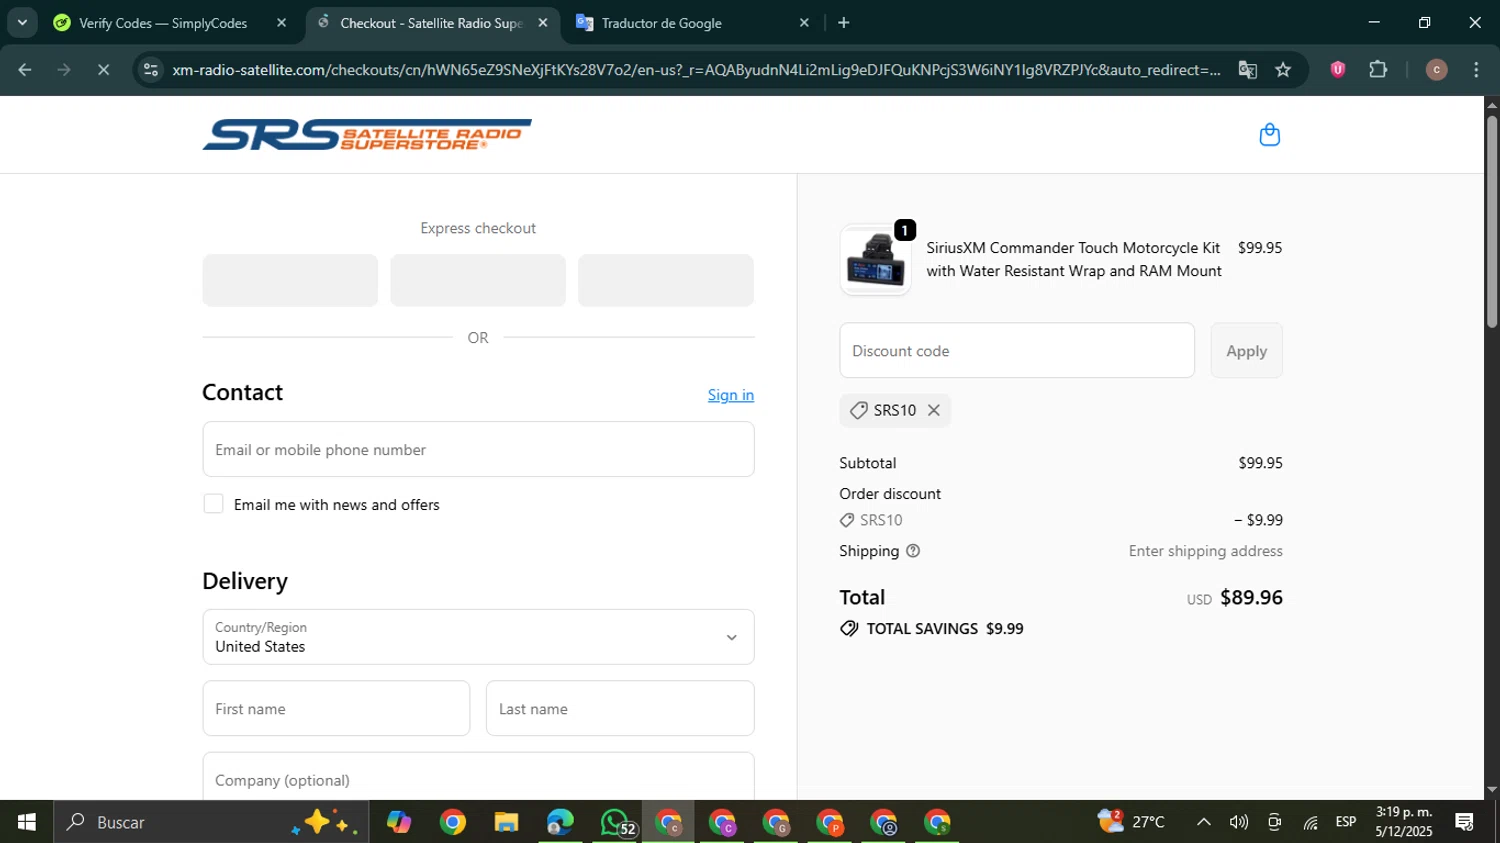1500x843 pixels.
Task: Open the purple shield extension icon
Action: [1337, 69]
